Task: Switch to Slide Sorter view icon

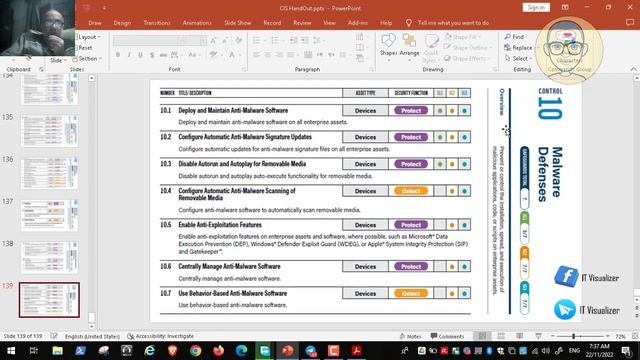Action: pyautogui.click(x=501, y=336)
